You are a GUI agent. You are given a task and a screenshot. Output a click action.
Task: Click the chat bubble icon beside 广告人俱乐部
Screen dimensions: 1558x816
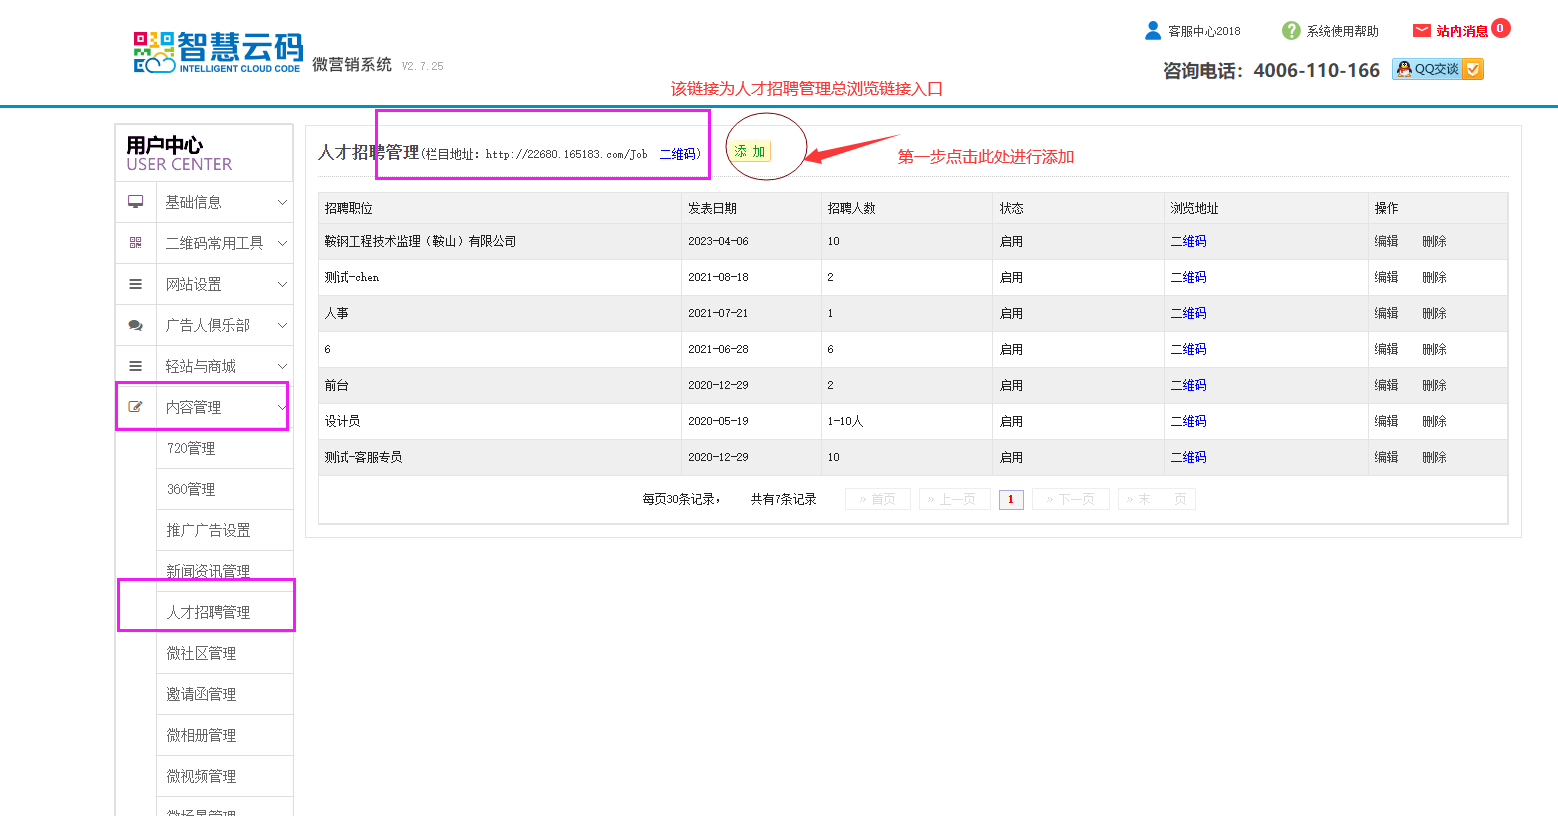point(136,325)
